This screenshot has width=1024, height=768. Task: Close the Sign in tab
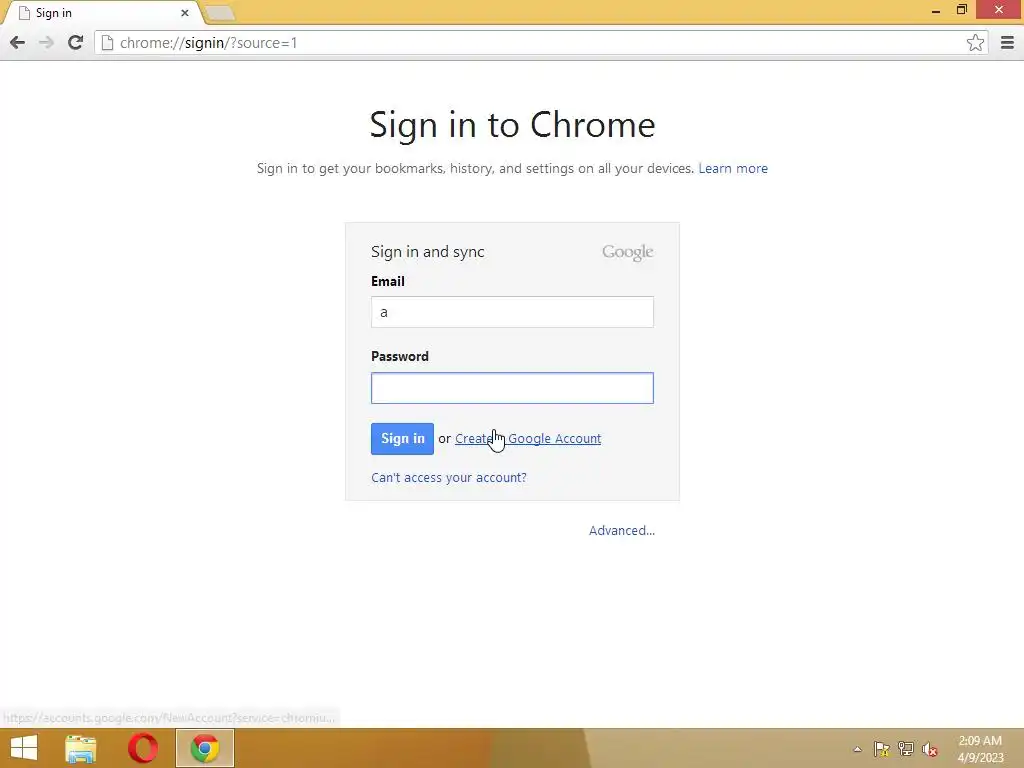coord(185,12)
